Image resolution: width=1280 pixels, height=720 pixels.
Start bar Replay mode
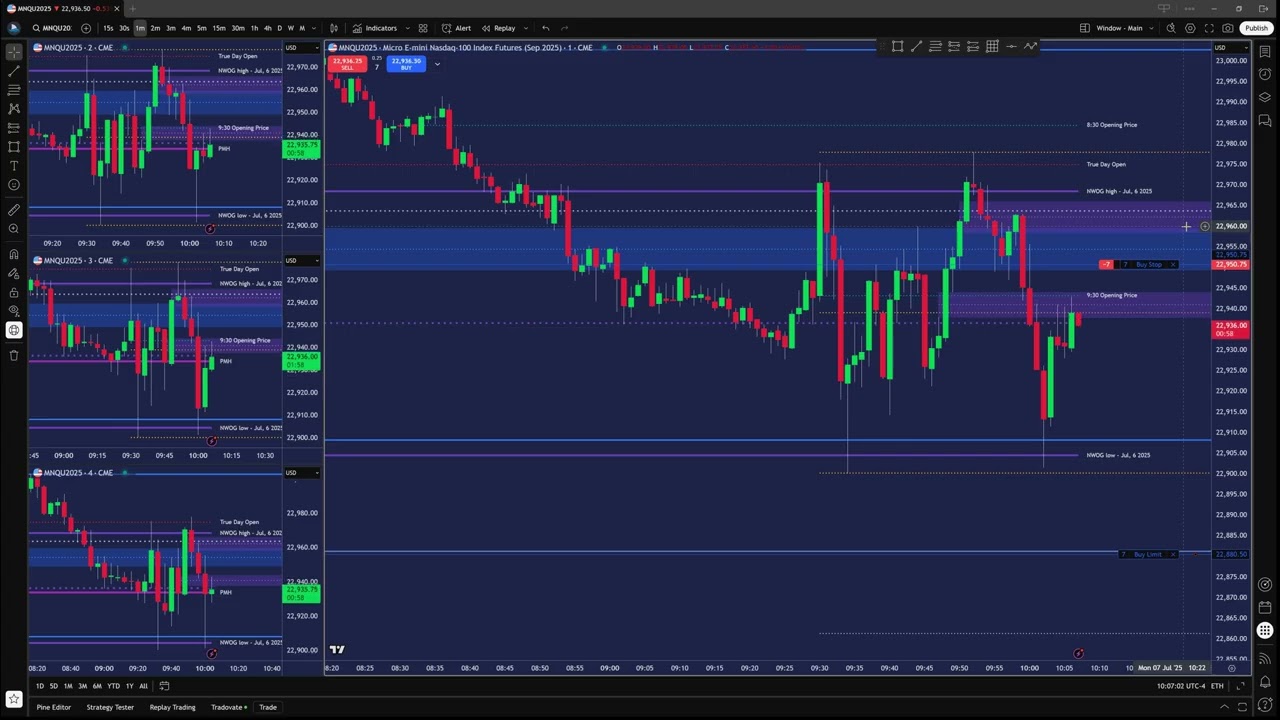499,28
